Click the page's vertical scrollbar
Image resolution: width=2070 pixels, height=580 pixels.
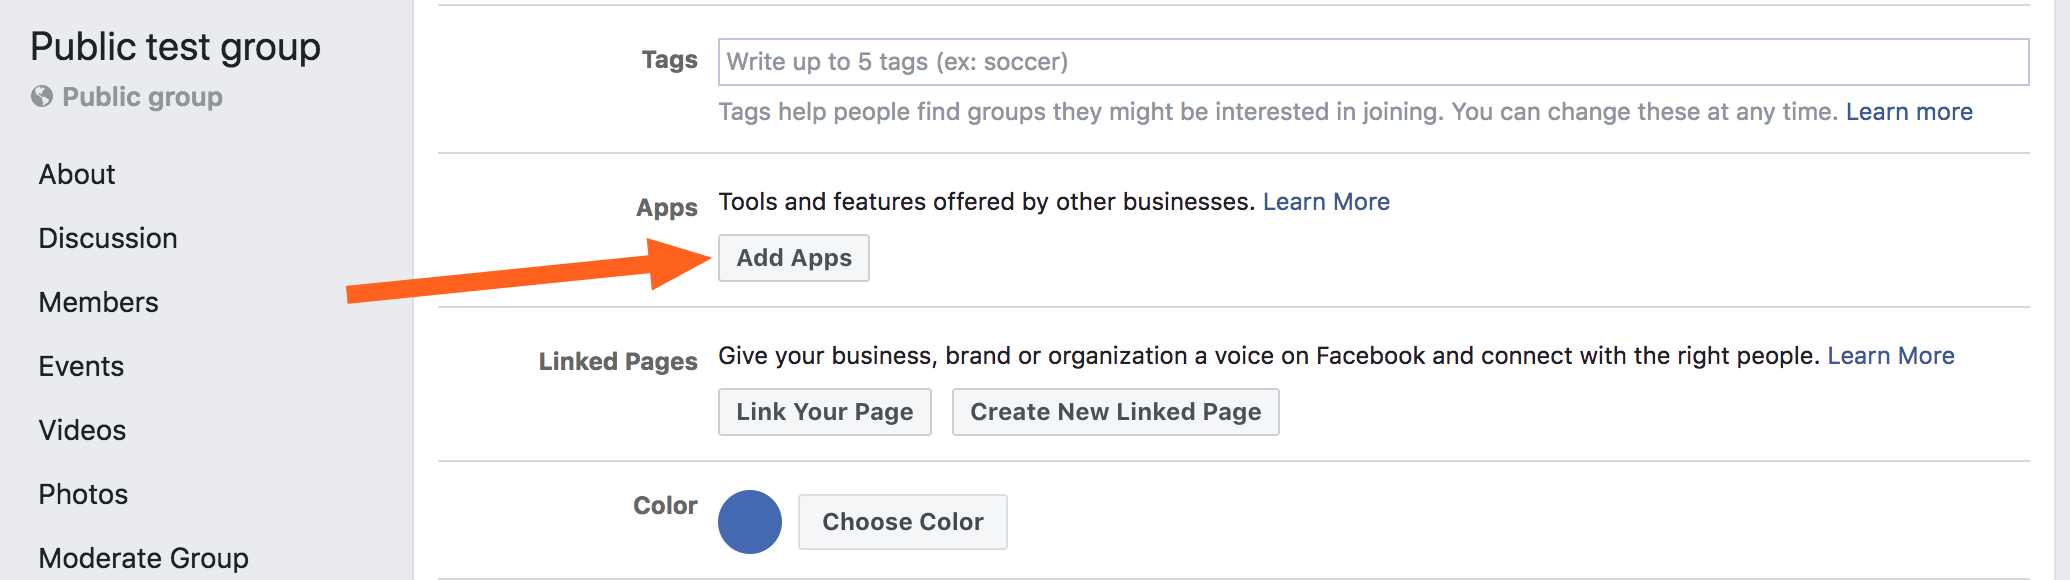2061,290
